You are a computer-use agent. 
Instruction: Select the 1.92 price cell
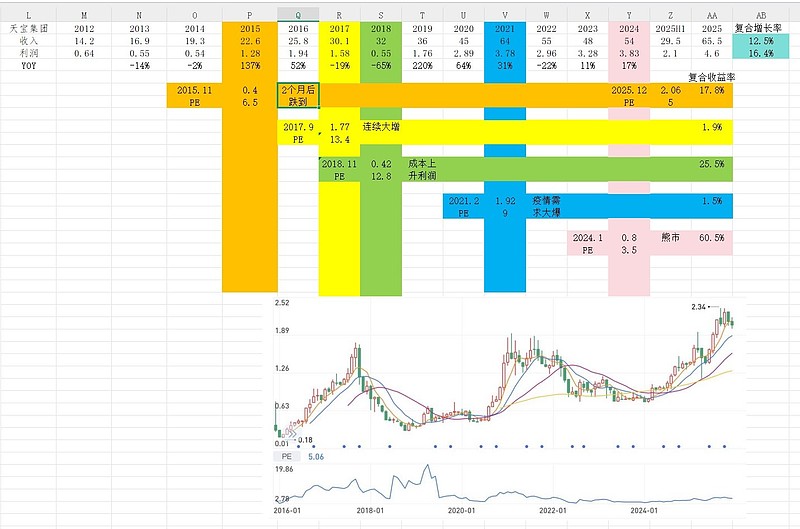pos(505,200)
